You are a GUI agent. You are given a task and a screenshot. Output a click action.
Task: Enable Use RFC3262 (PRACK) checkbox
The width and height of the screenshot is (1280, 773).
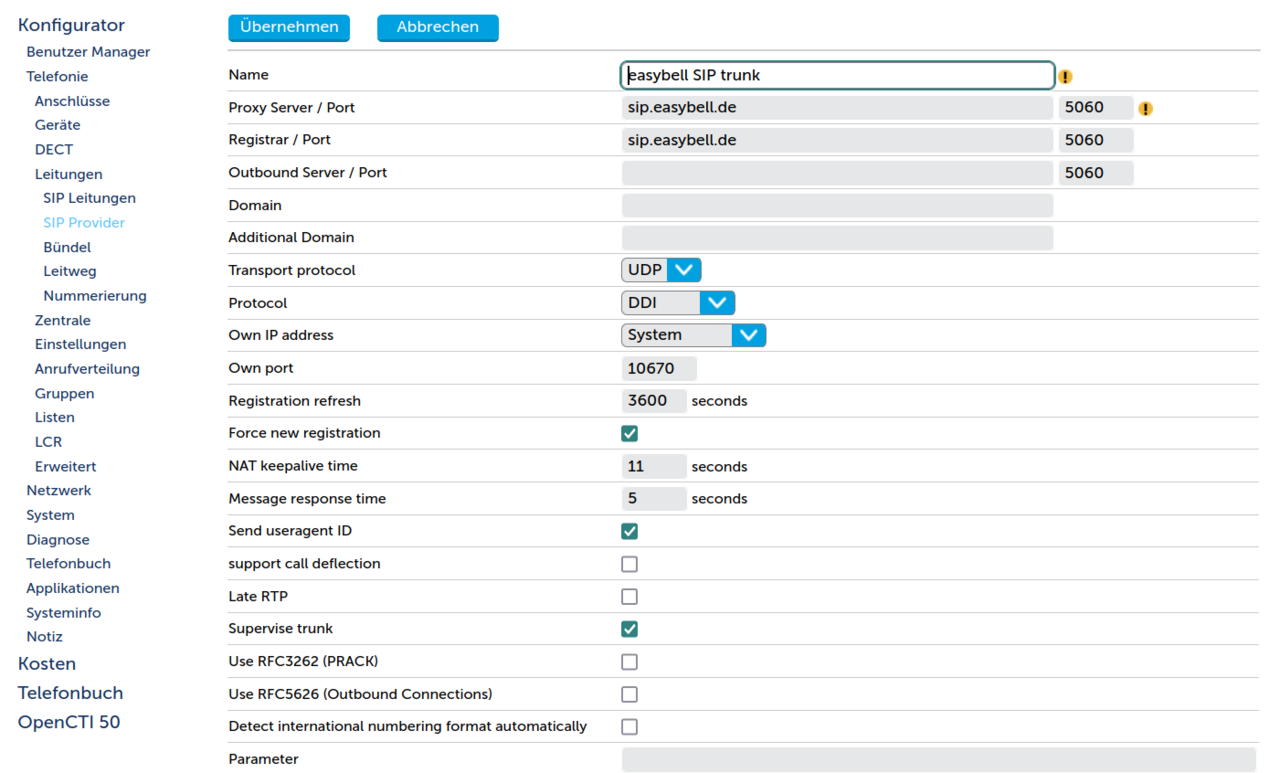coord(629,662)
